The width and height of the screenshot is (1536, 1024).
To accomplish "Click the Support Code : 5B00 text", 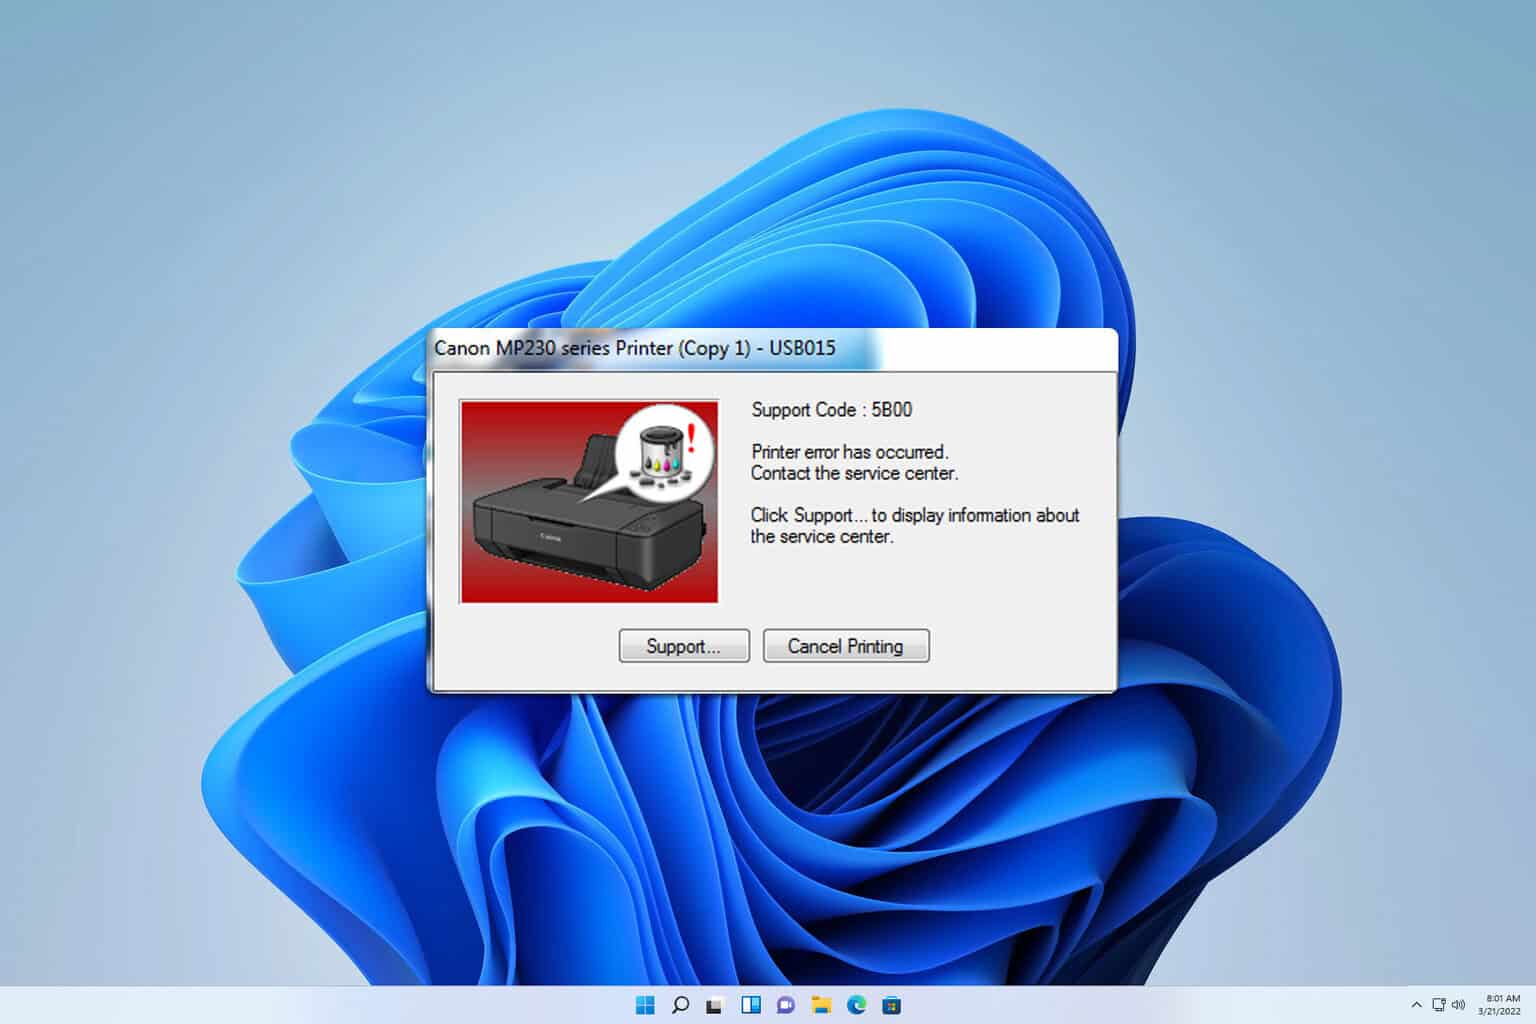I will [831, 410].
